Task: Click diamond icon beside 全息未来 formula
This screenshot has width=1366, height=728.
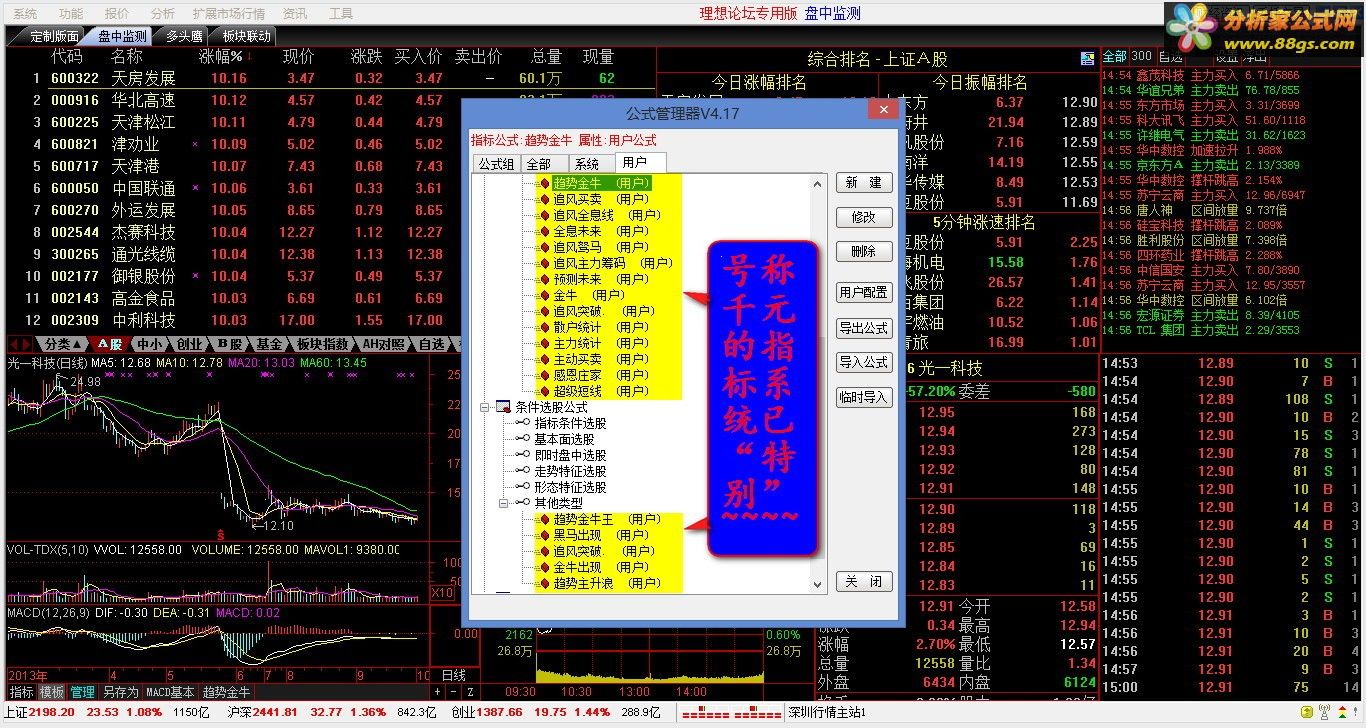Action: click(544, 231)
